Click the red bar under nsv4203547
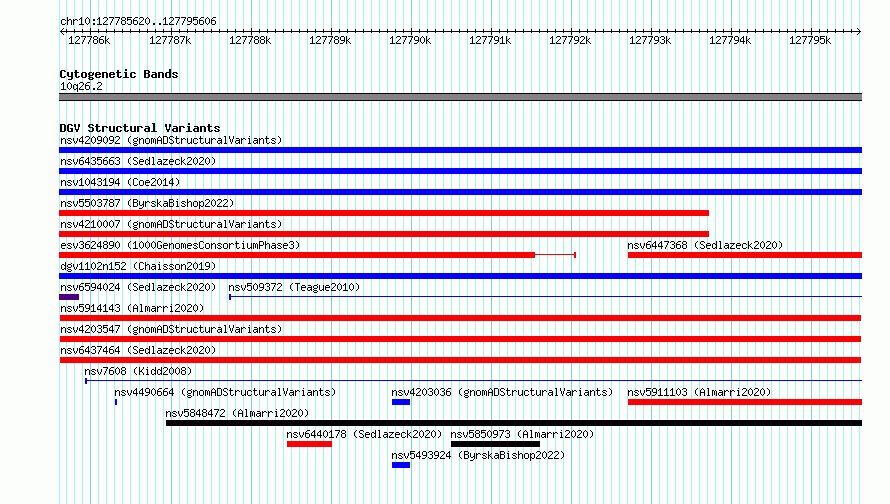The image size is (890, 504). click(460, 339)
